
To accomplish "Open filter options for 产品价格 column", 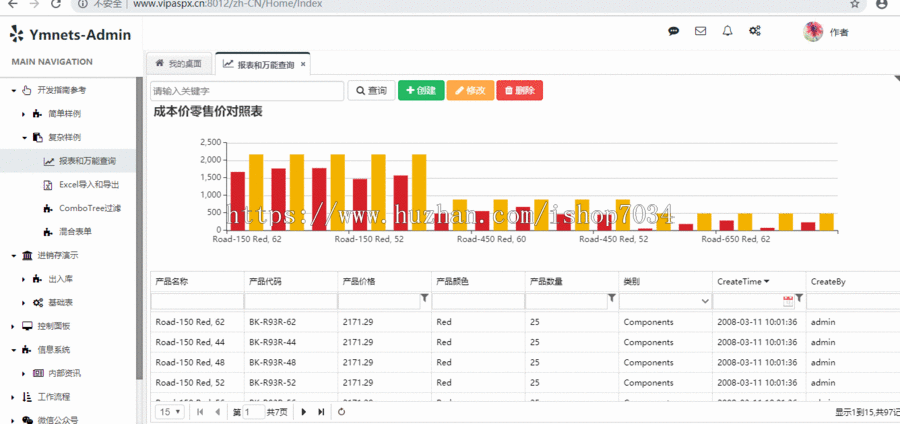I will [x=424, y=298].
